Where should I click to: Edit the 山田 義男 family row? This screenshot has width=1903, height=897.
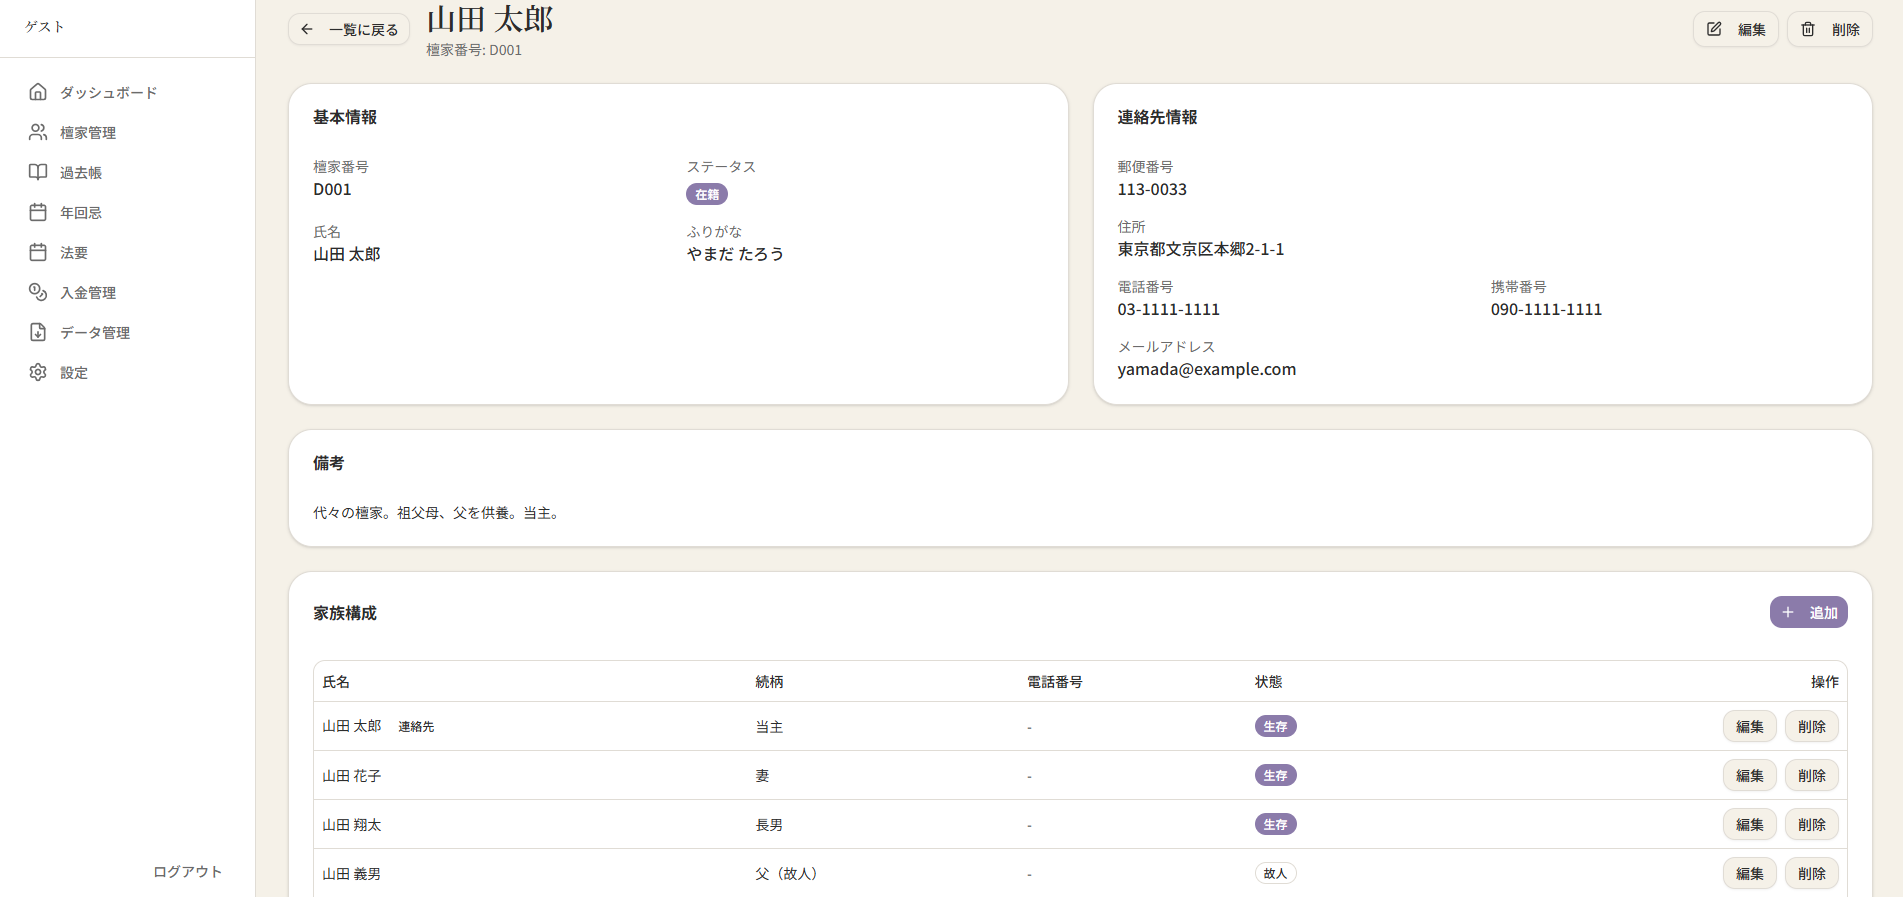(1749, 873)
